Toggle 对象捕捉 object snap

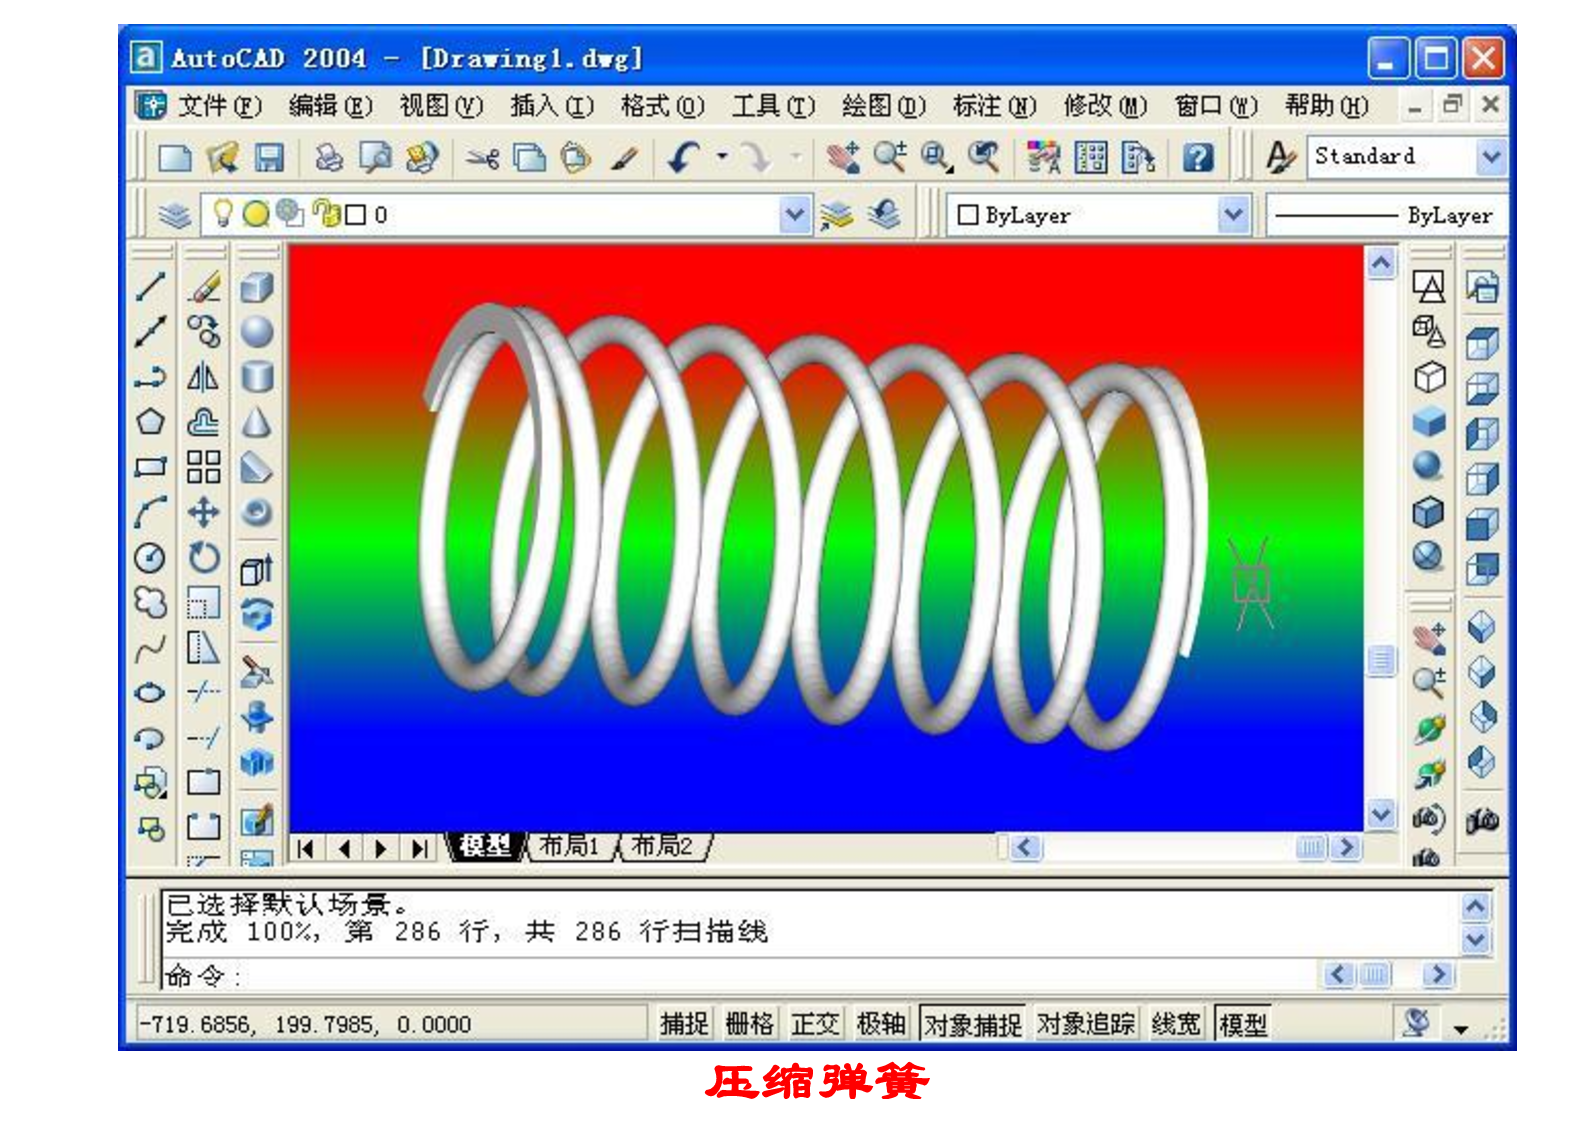tap(973, 1024)
